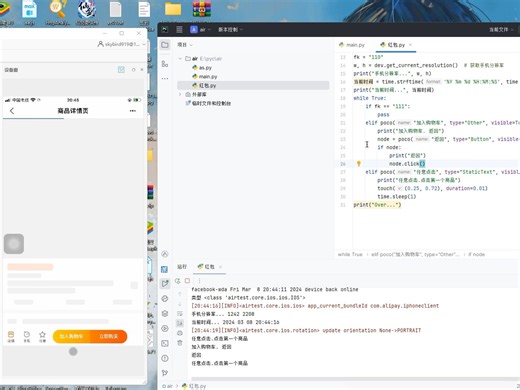The height and width of the screenshot is (390, 520).
Task: Open the air project dropdown in title bar
Action: [x=200, y=29]
